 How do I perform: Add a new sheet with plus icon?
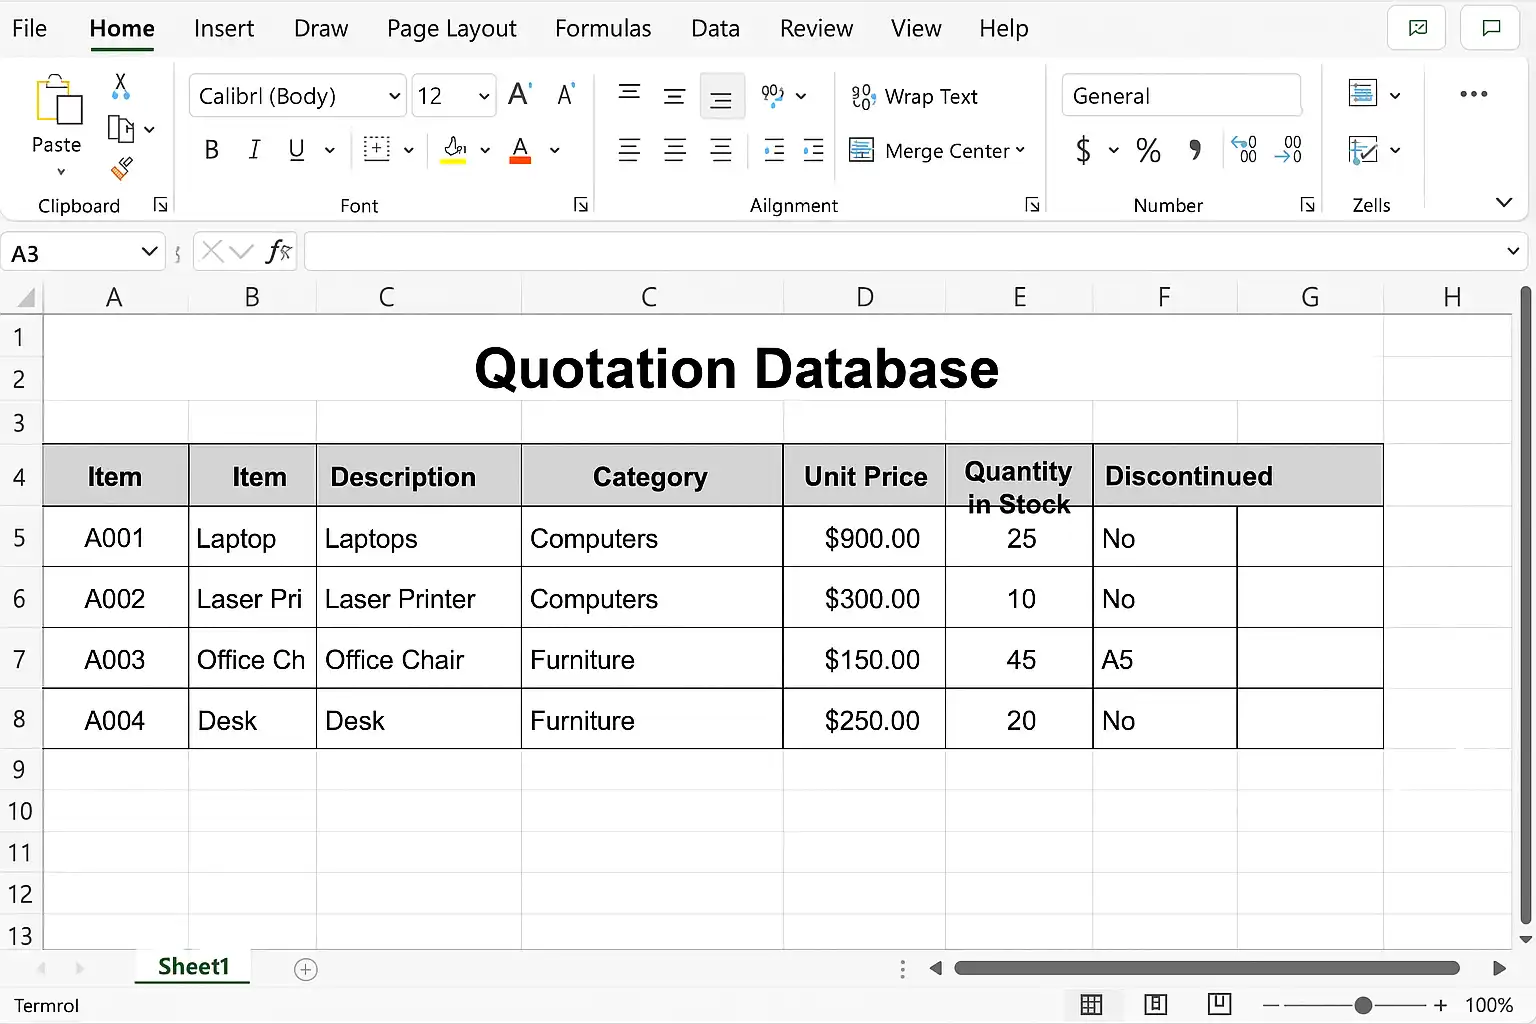(306, 969)
